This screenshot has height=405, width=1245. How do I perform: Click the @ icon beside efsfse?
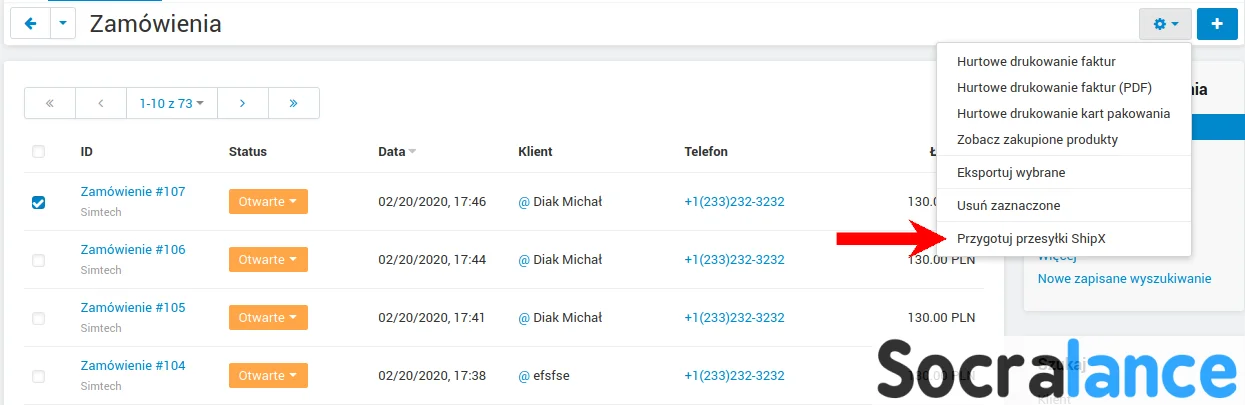pos(523,376)
